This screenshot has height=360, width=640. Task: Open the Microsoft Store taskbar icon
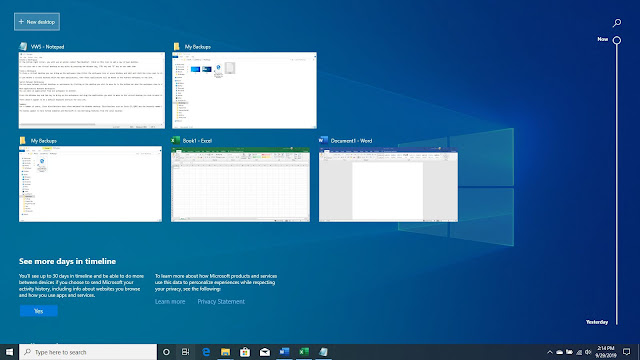[245, 352]
